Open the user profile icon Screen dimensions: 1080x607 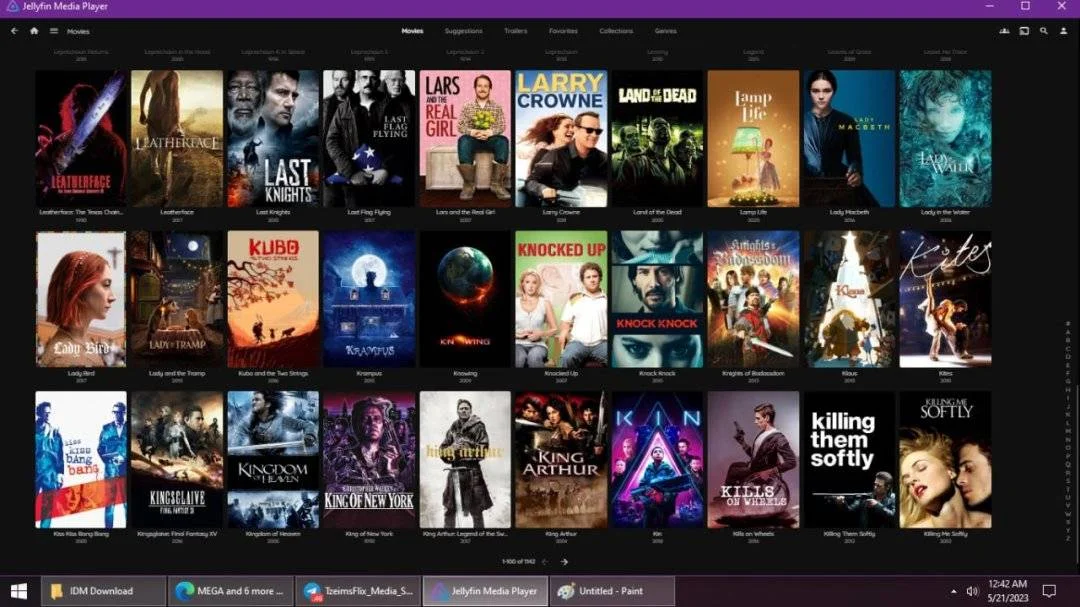point(1063,31)
